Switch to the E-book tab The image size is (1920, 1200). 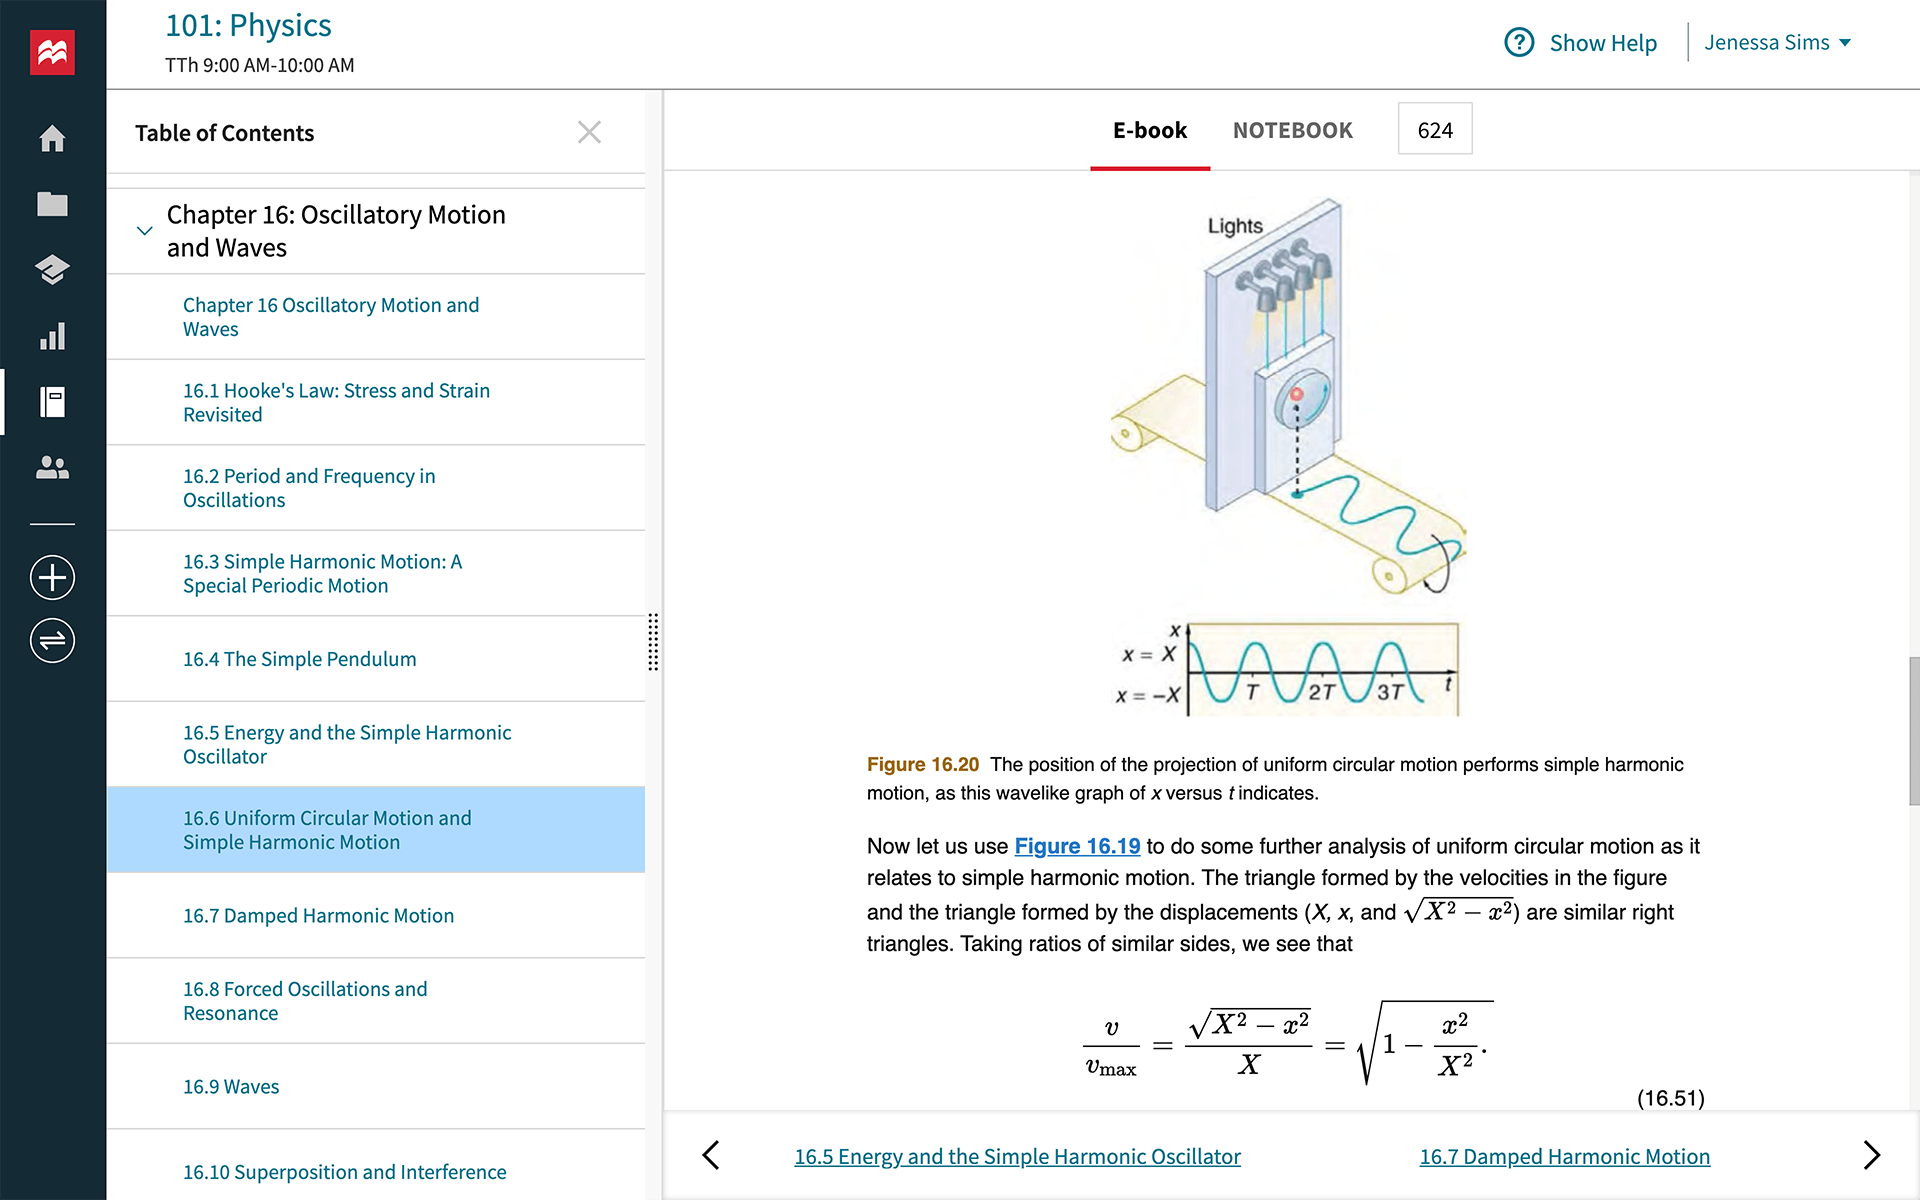(1150, 130)
